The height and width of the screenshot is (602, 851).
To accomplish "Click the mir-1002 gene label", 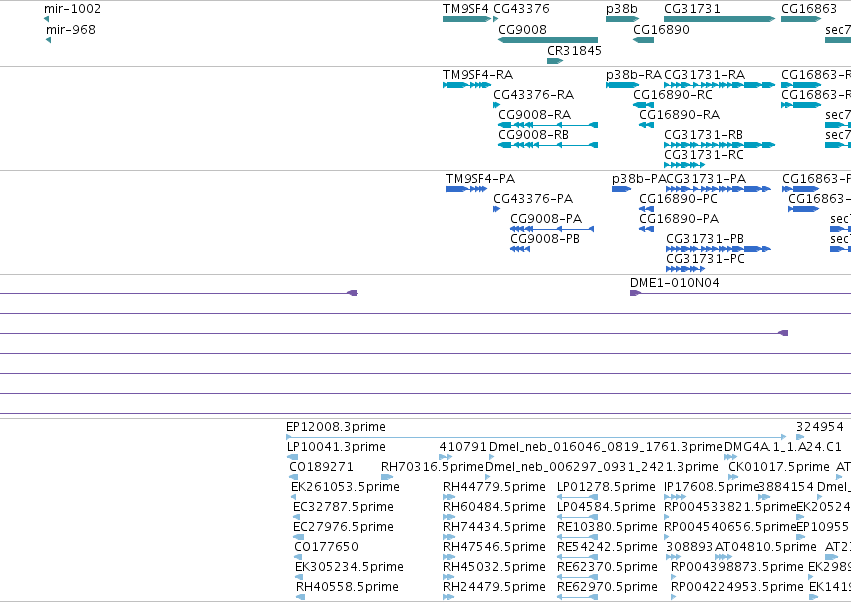I will tap(72, 9).
